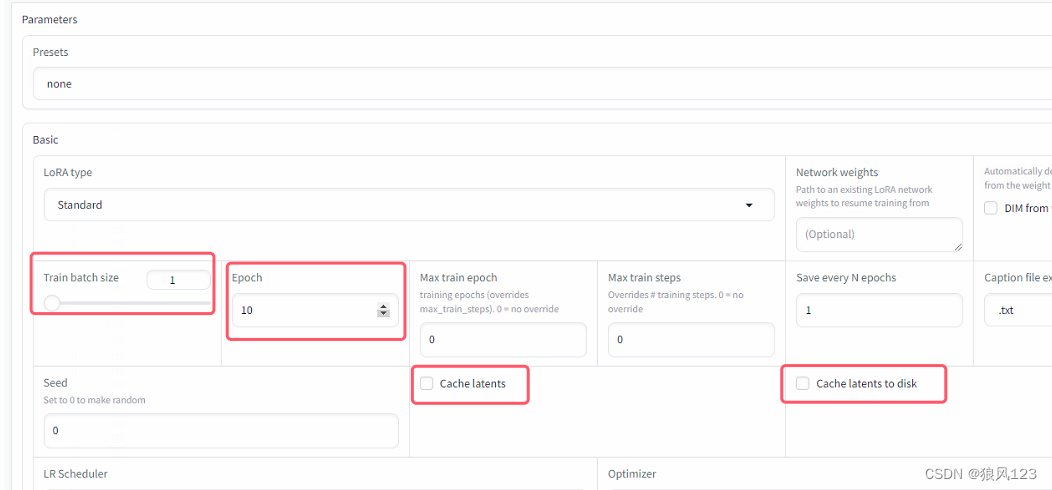Image resolution: width=1052 pixels, height=490 pixels.
Task: Click the Max train steps field
Action: [691, 340]
